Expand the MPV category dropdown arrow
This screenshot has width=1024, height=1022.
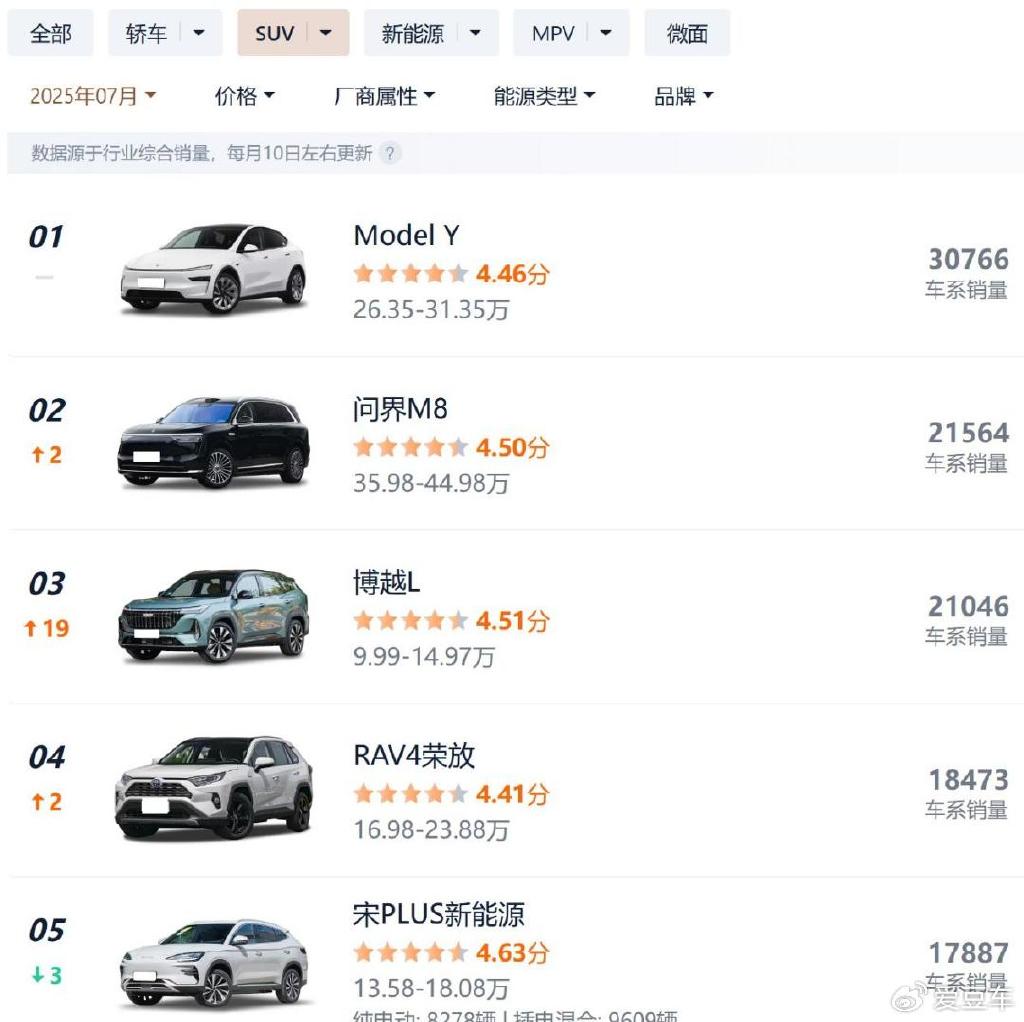click(x=605, y=33)
